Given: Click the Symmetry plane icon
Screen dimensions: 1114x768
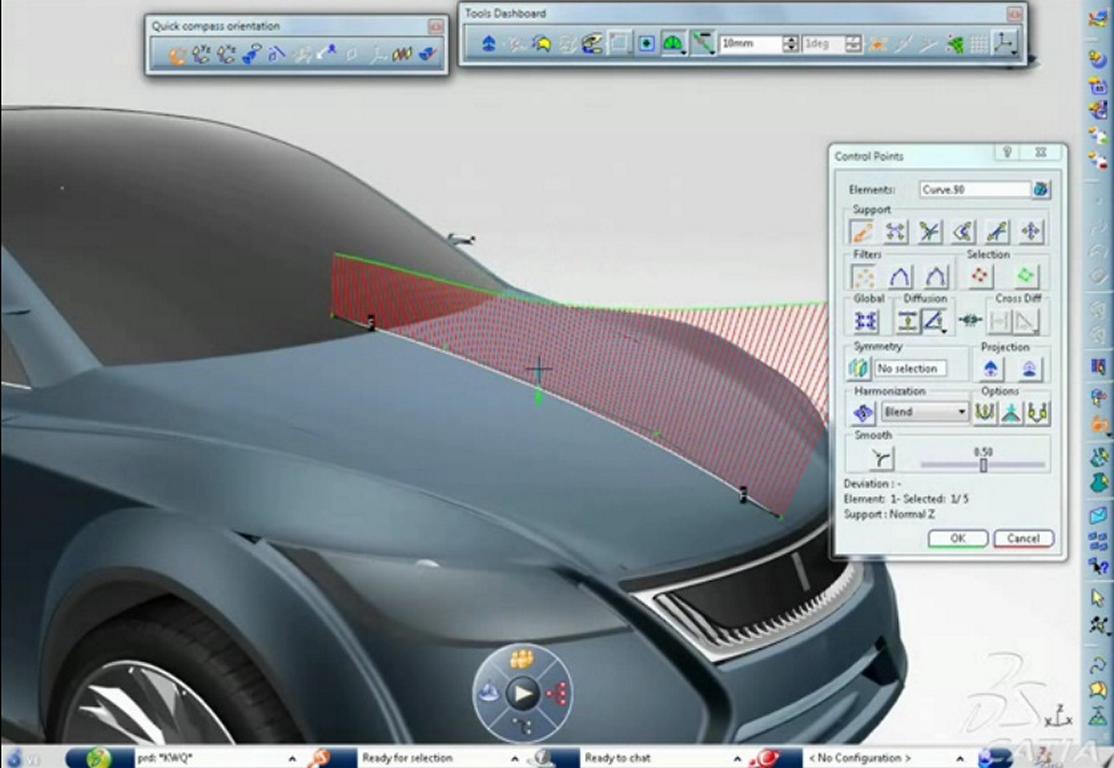Looking at the screenshot, I should (x=858, y=368).
